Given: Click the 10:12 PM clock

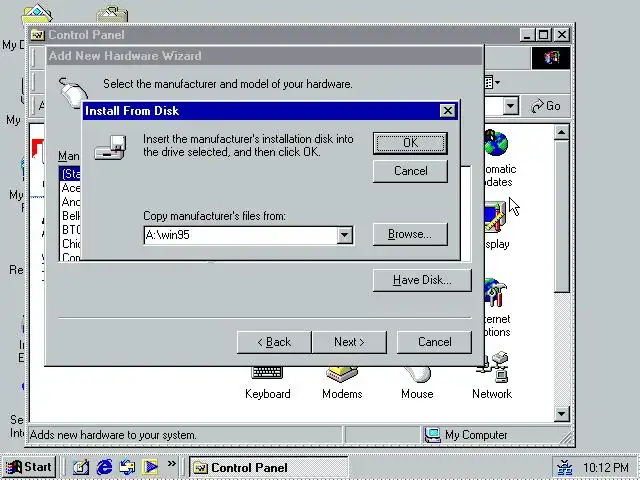Looking at the screenshot, I should pos(606,468).
